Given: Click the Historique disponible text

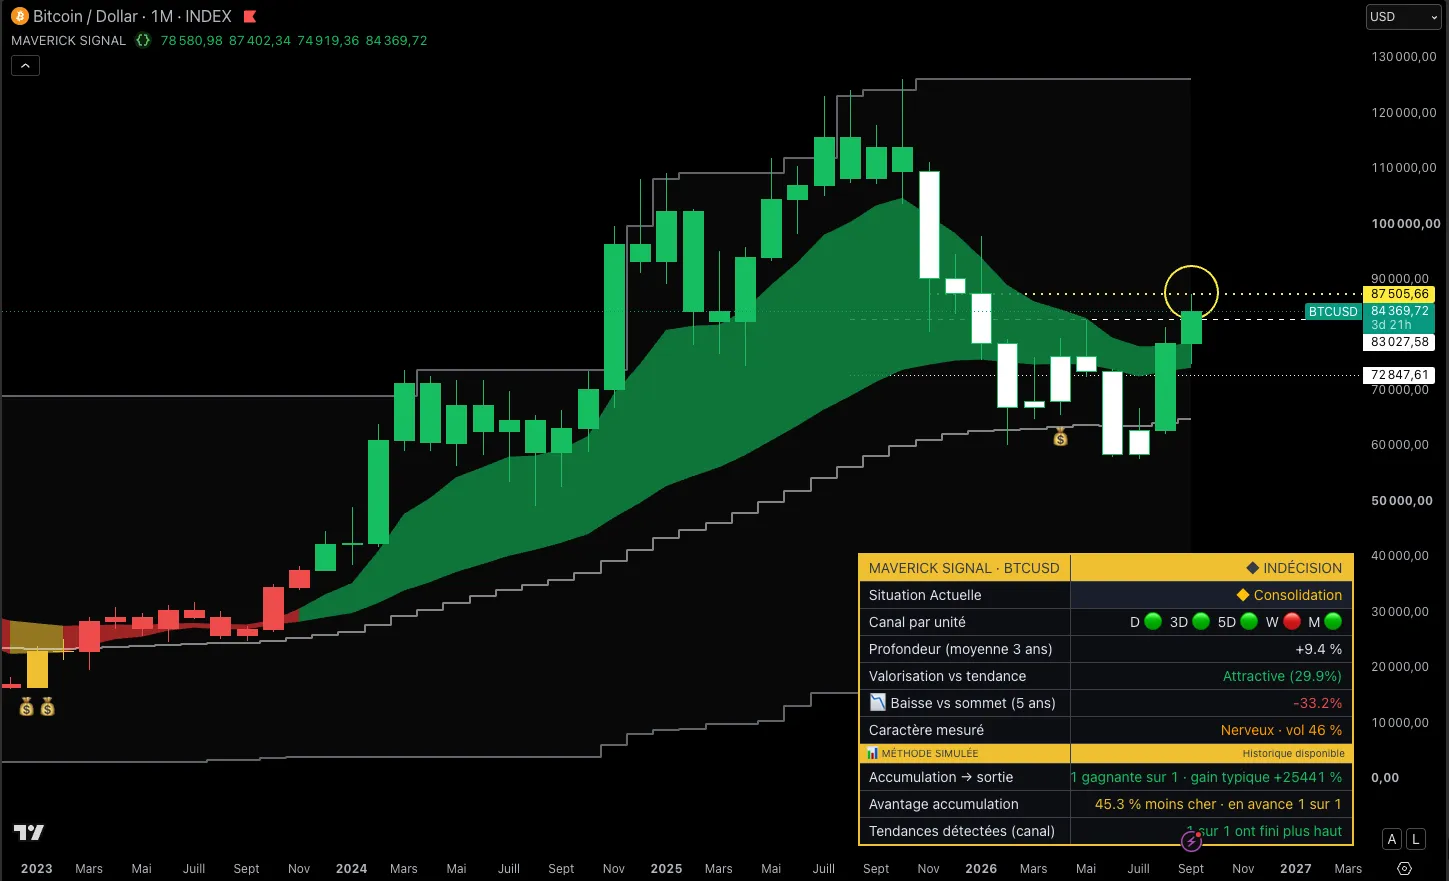Looking at the screenshot, I should (x=1293, y=754).
